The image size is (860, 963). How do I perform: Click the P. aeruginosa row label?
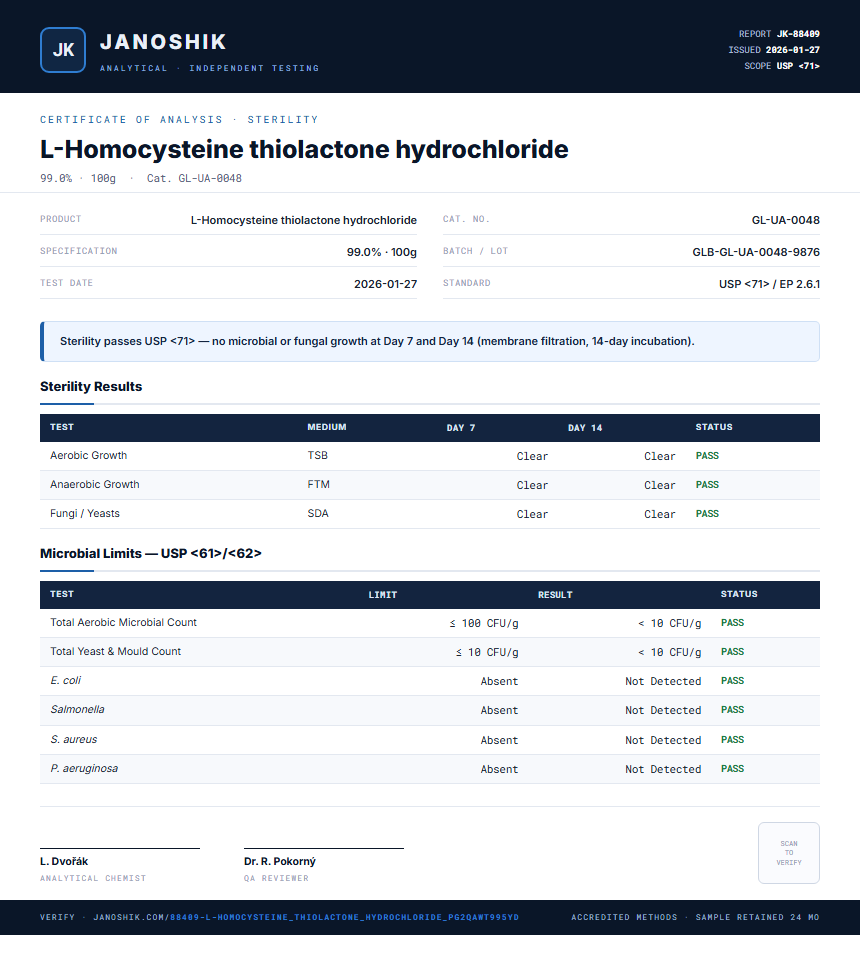click(84, 768)
